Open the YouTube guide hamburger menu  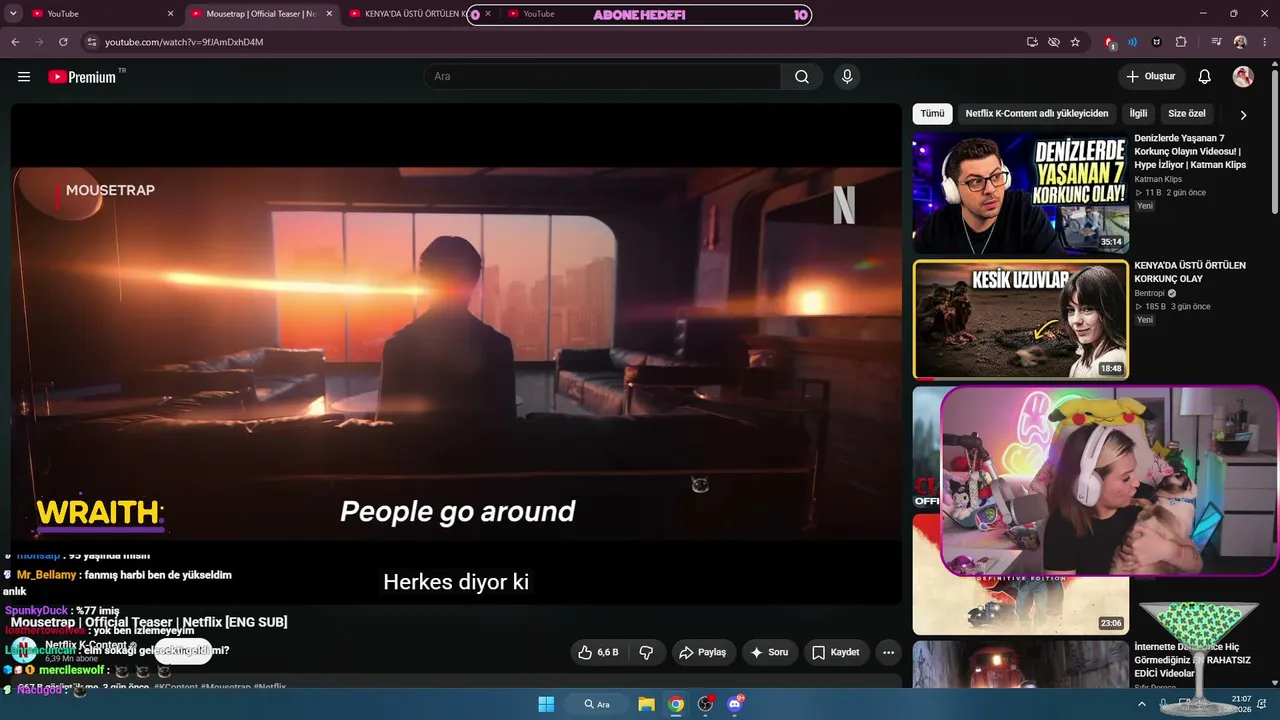point(24,77)
